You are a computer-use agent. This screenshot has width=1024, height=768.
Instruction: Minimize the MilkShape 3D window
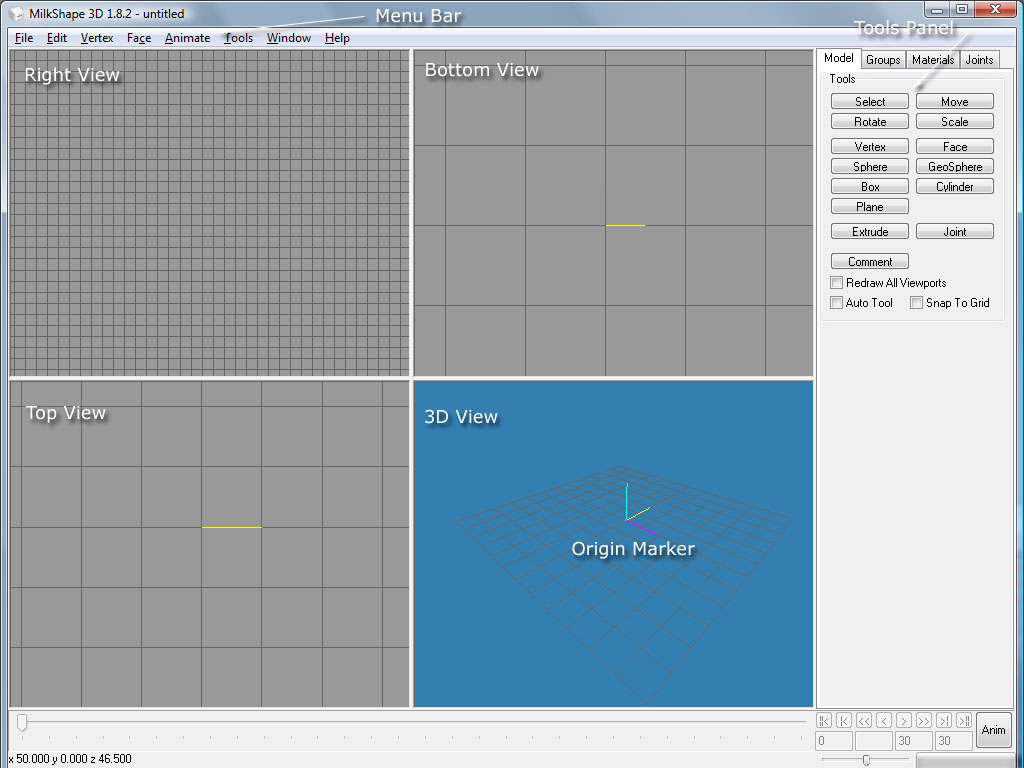pyautogui.click(x=938, y=9)
